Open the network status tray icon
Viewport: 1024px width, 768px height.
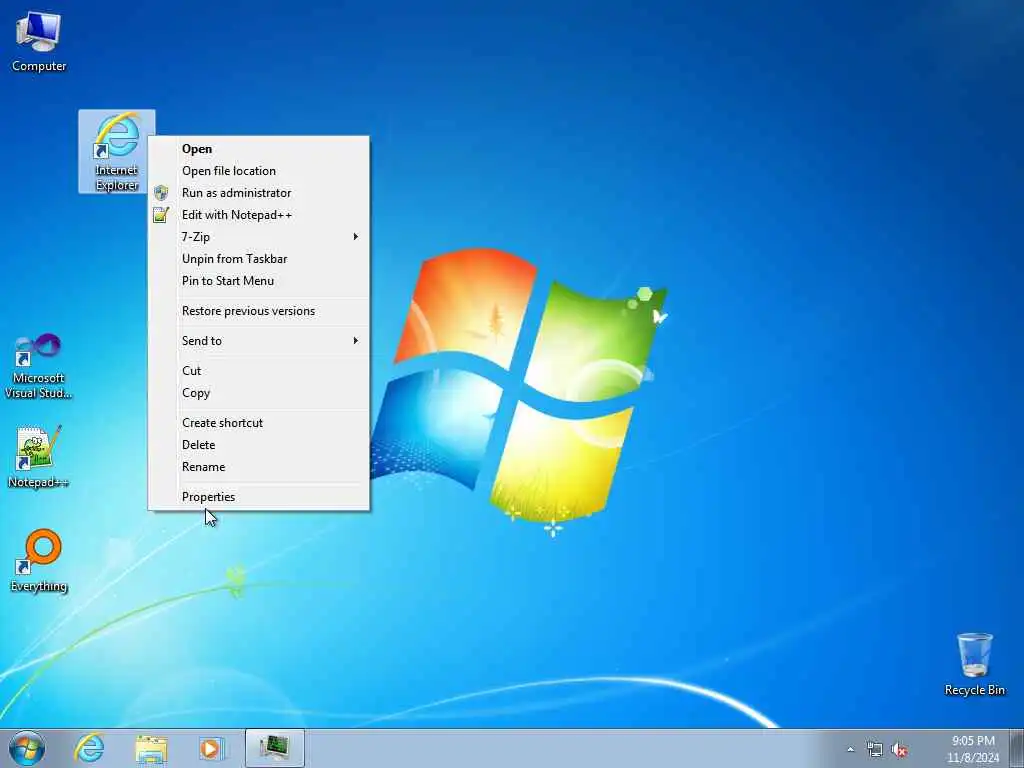pyautogui.click(x=874, y=749)
